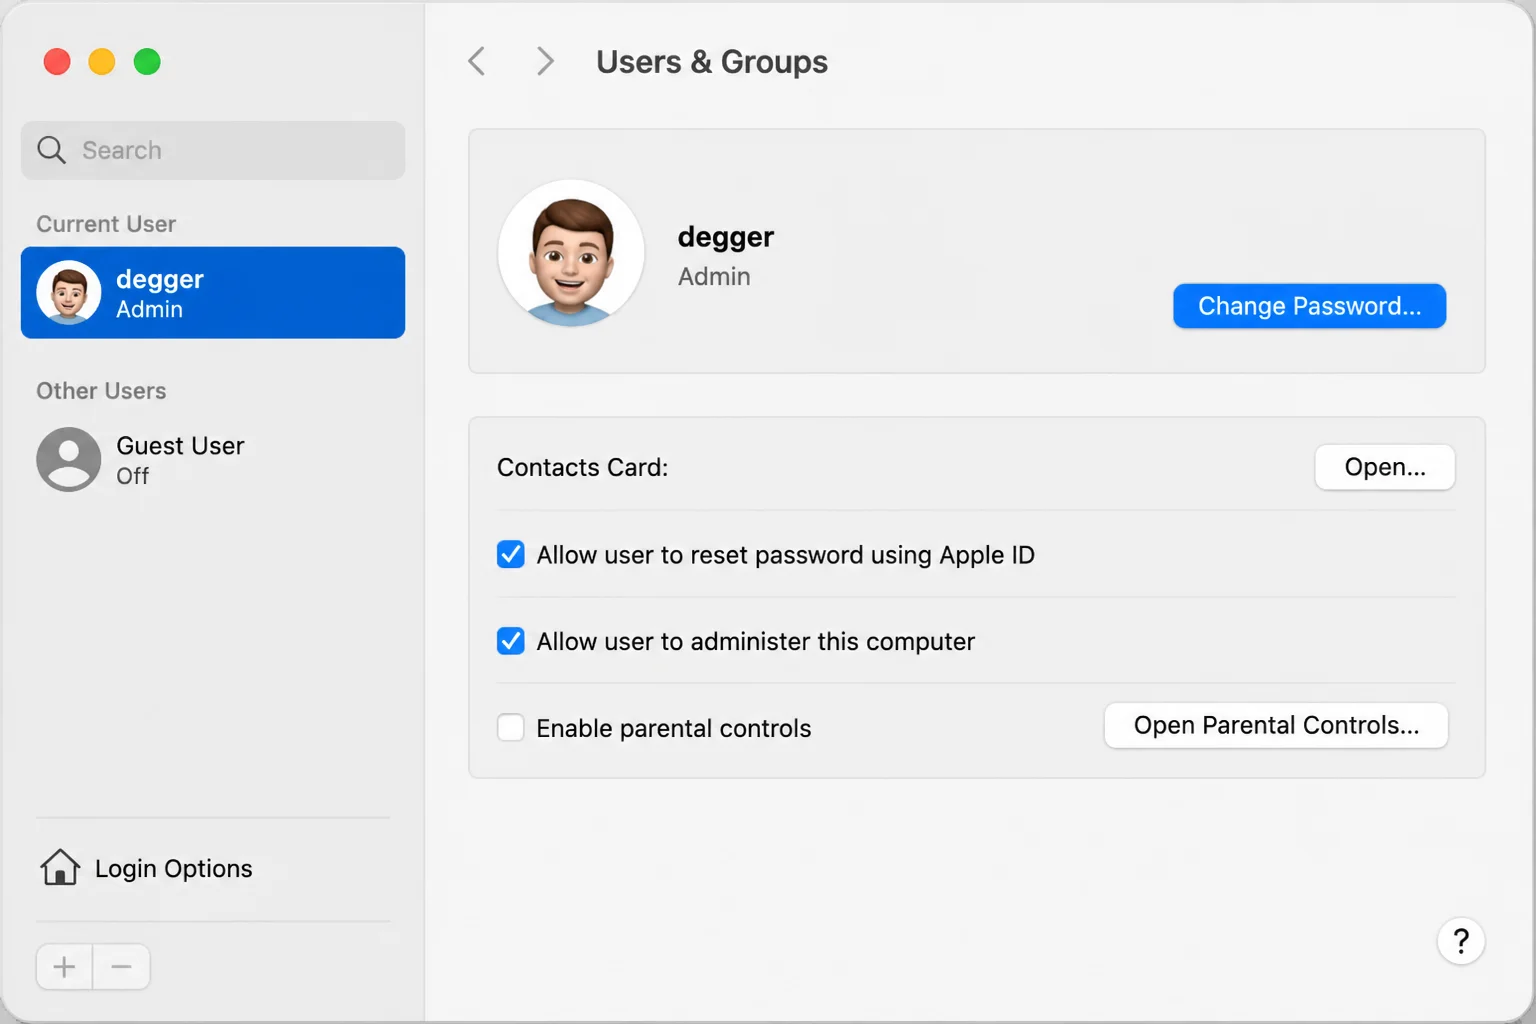Click Open Parental Controls button

(1276, 725)
